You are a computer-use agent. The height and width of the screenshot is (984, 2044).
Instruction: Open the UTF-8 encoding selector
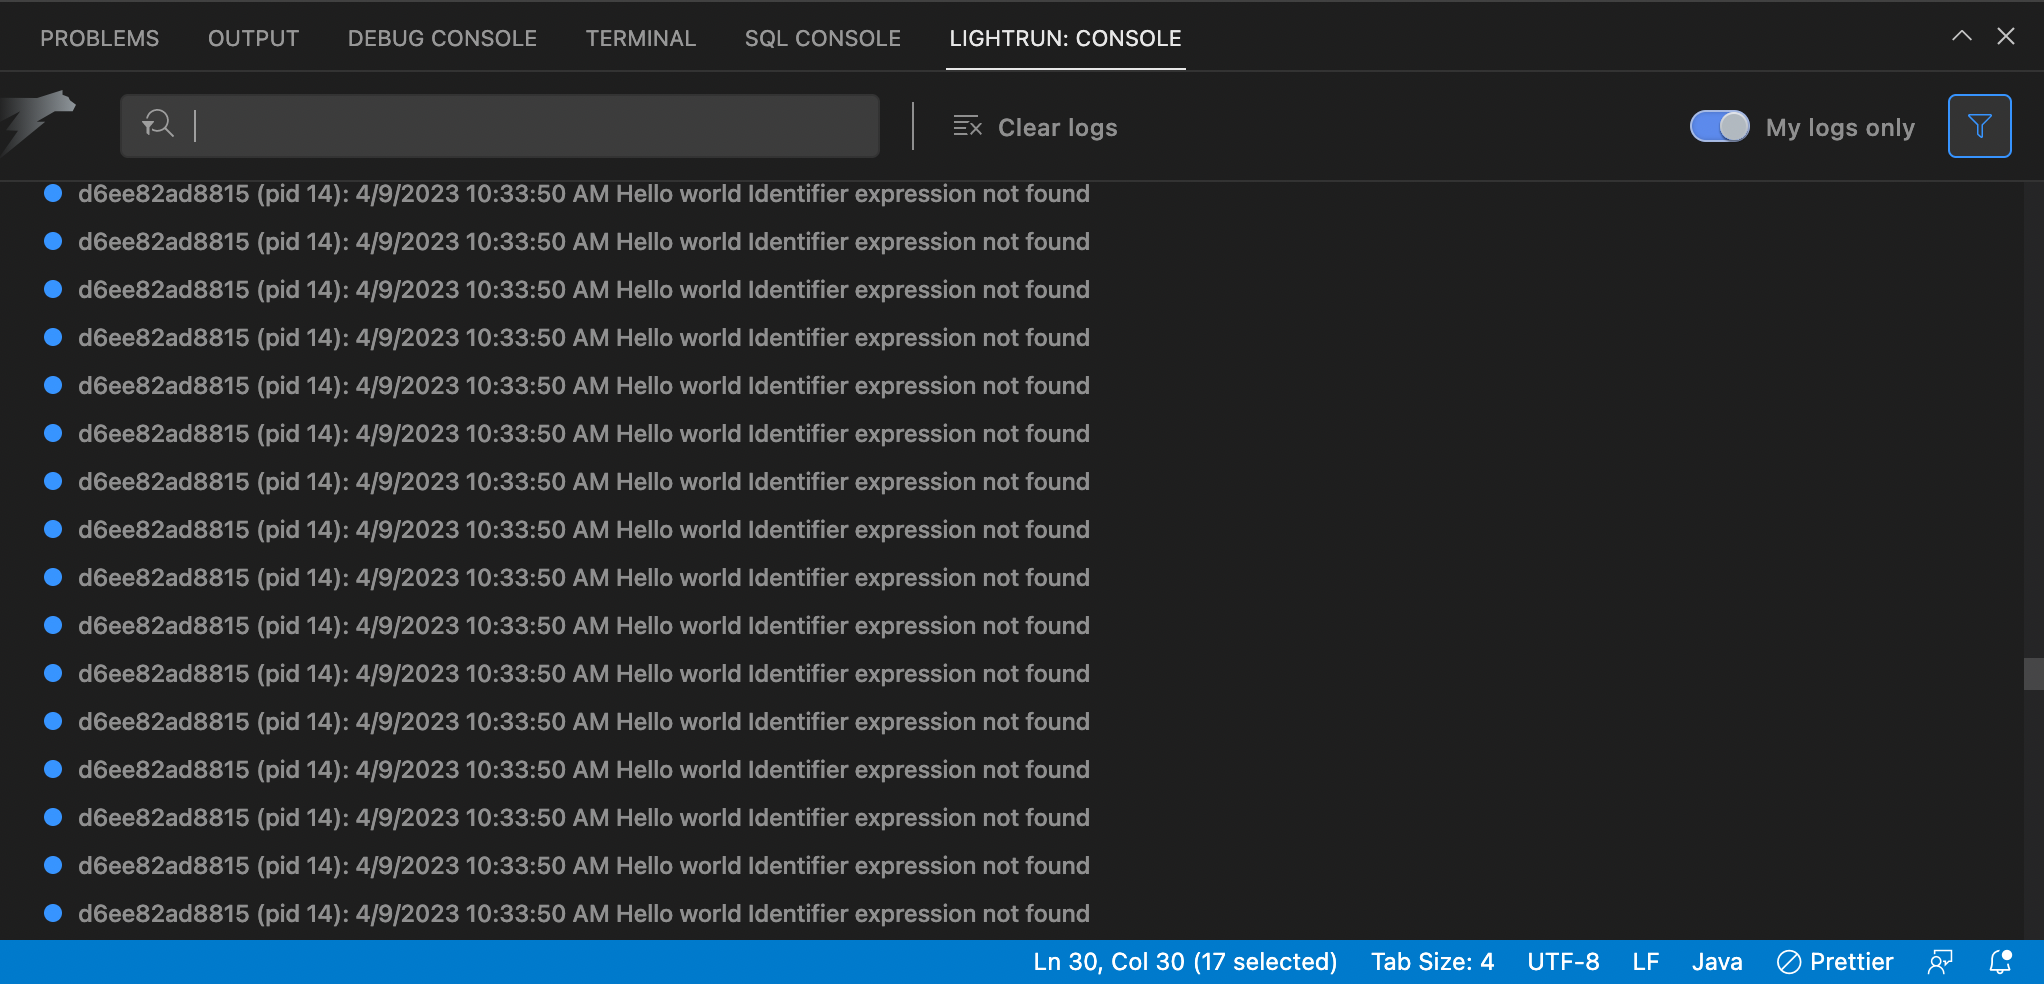pyautogui.click(x=1563, y=962)
